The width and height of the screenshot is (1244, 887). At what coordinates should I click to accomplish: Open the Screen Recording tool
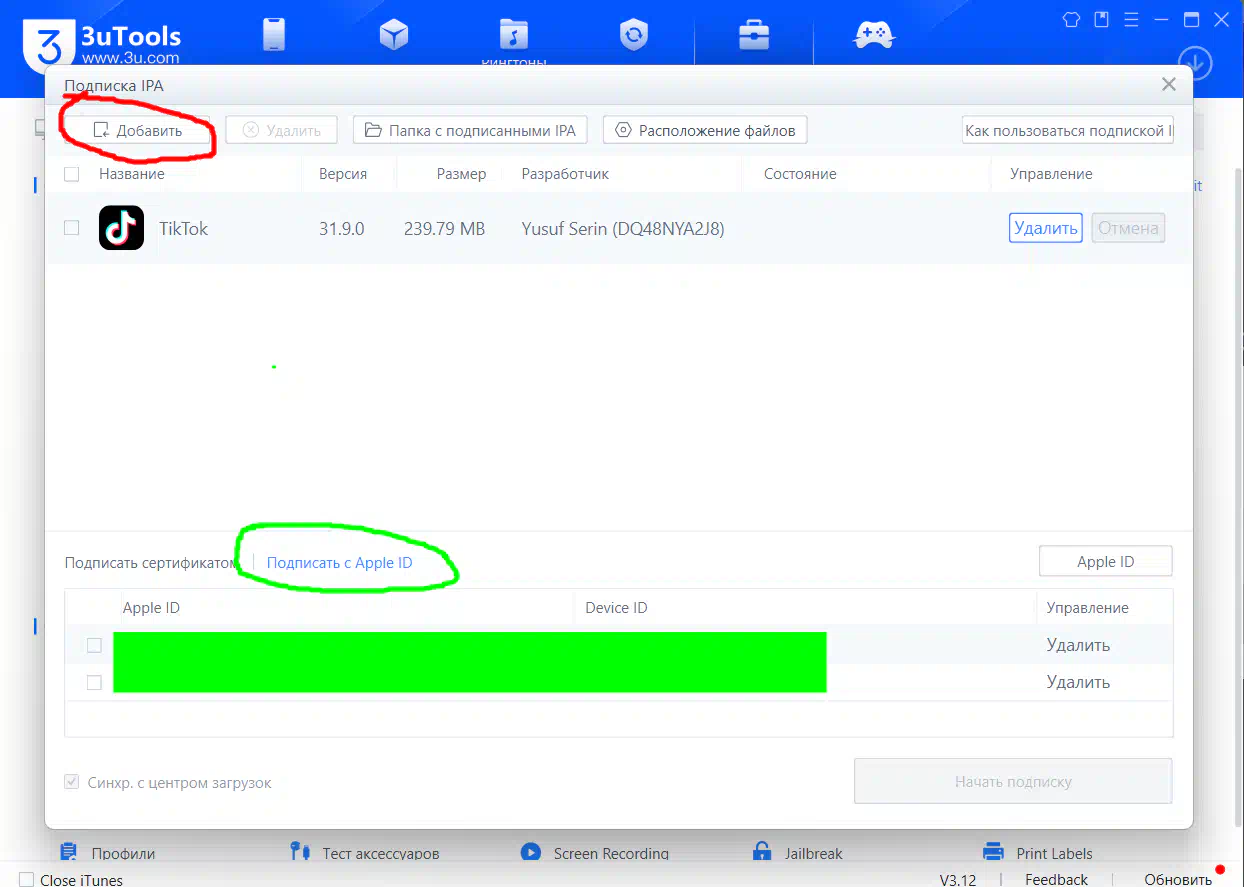point(595,853)
